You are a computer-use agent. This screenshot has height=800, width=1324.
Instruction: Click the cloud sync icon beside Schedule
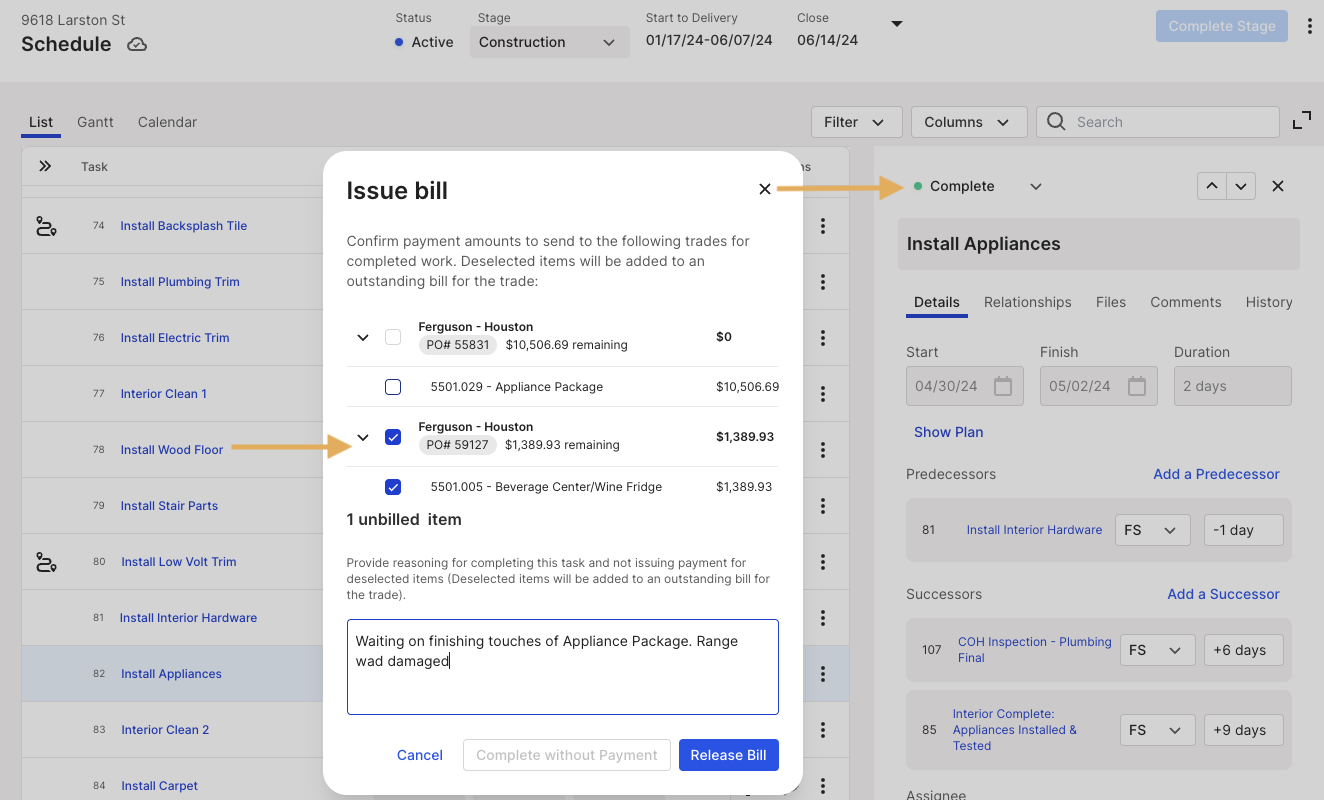click(x=137, y=44)
